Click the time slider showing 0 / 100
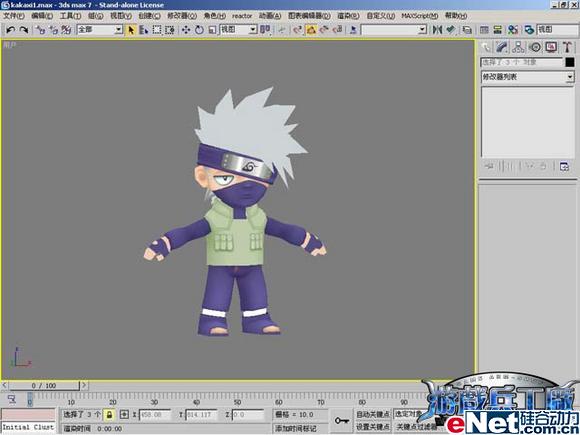Screen dimensions: 580x435 [44, 386]
